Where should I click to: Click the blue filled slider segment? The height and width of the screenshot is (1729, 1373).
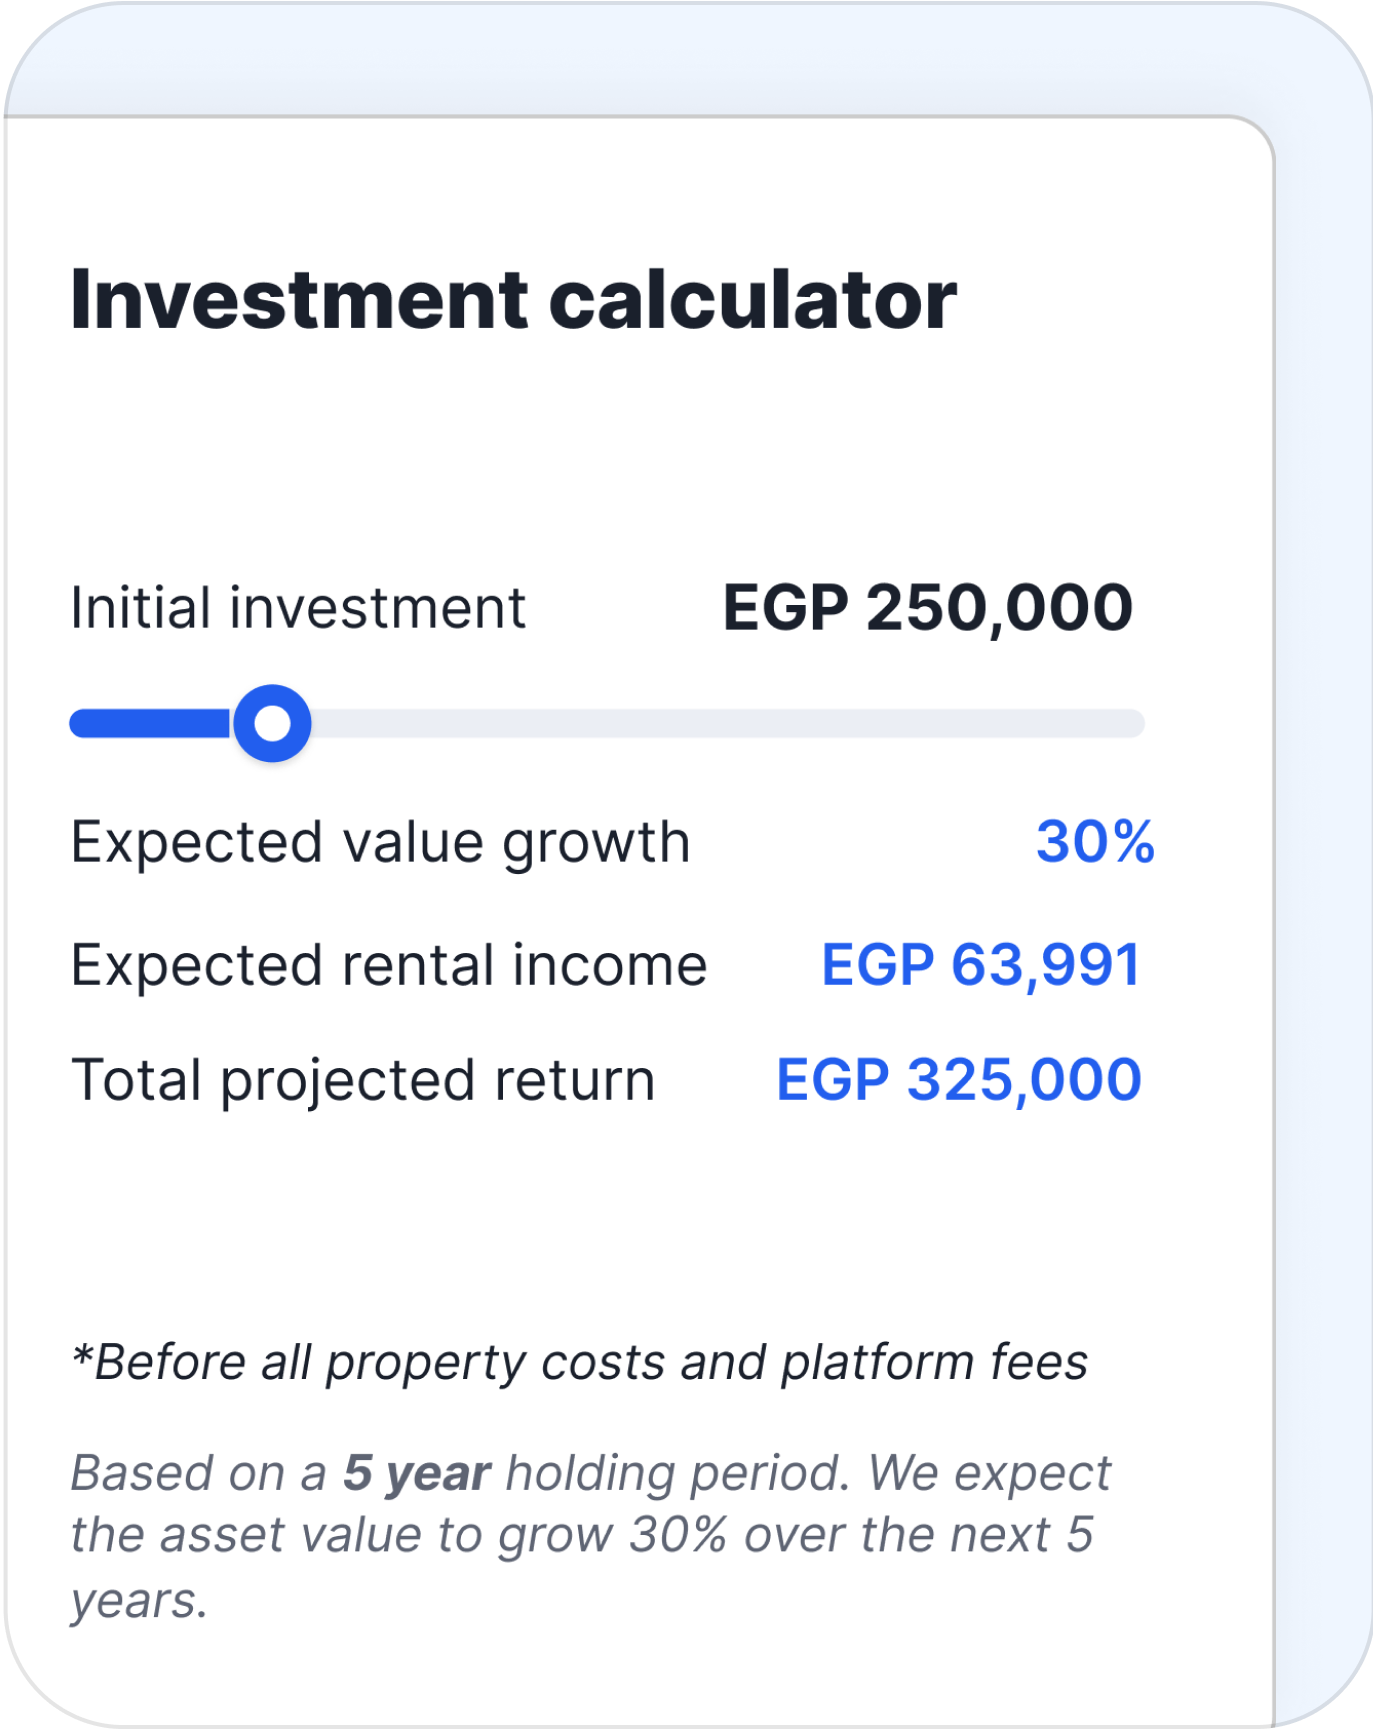[x=150, y=723]
